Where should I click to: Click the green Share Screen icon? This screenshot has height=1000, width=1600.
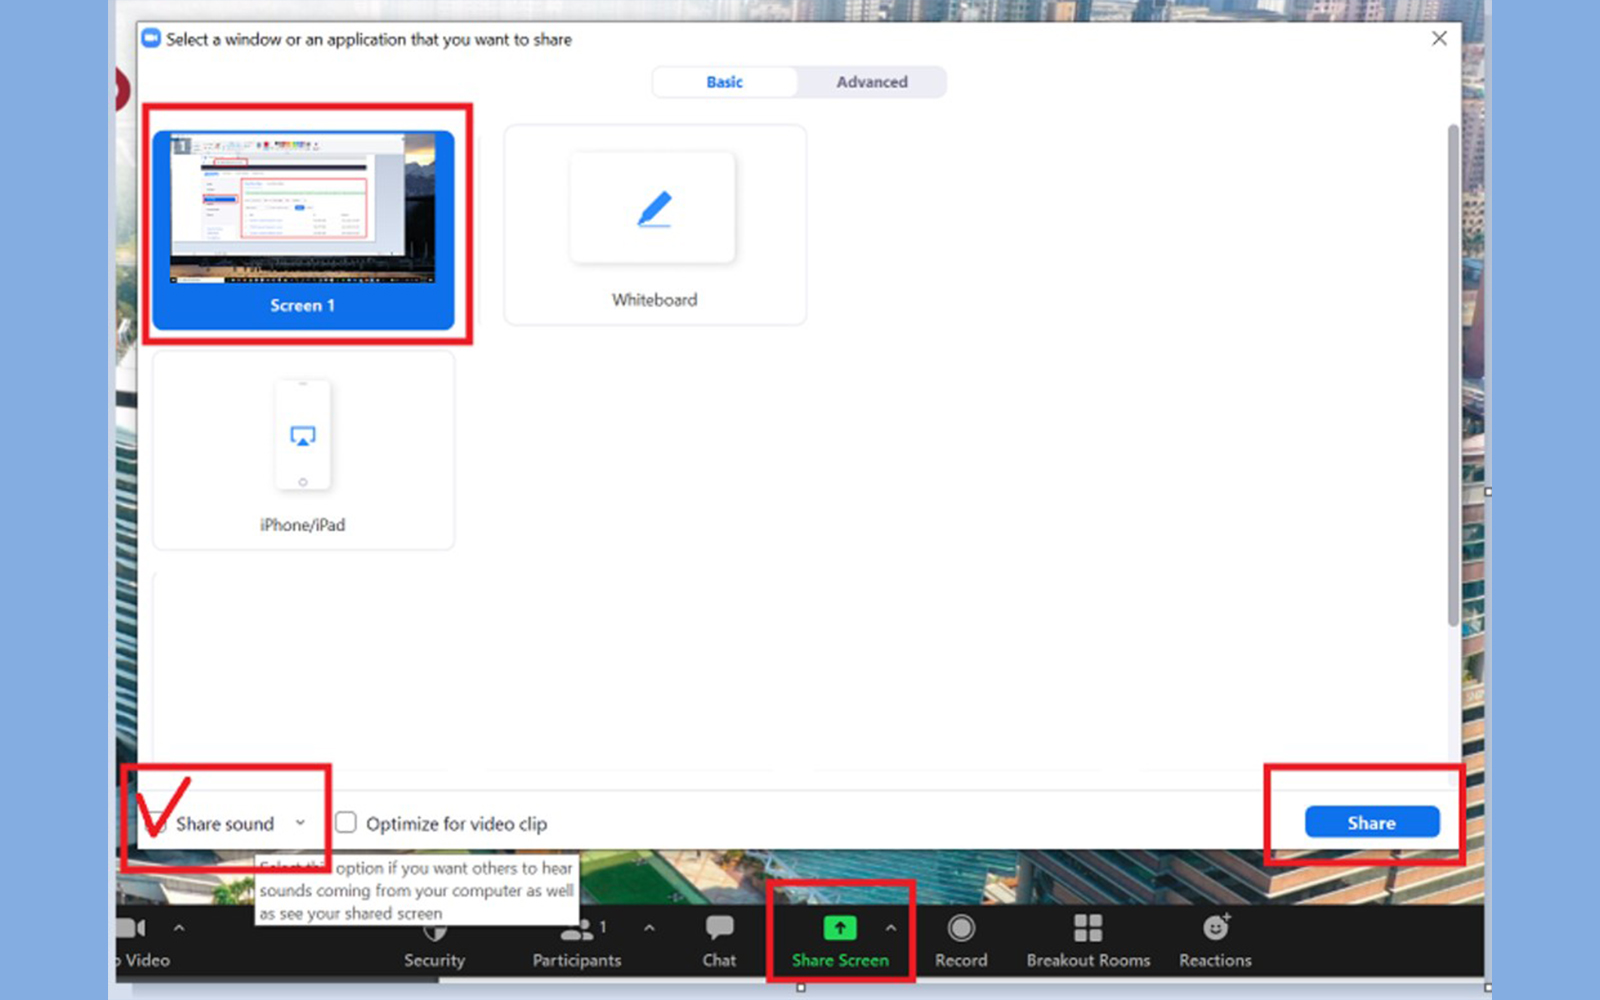839,928
